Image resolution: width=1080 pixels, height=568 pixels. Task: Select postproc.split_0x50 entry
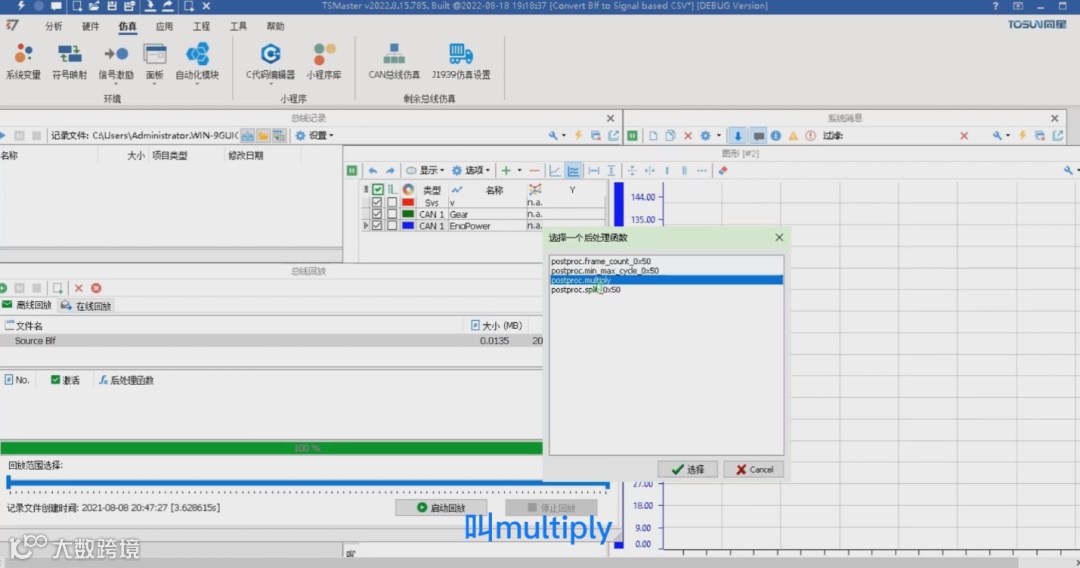[x=667, y=290]
